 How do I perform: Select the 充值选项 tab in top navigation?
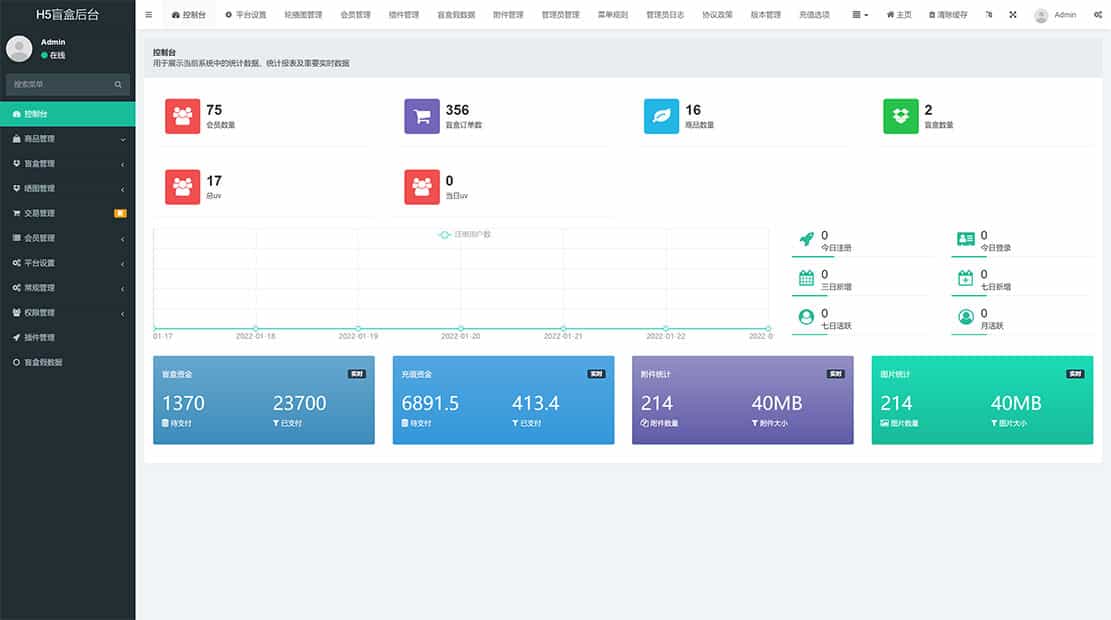813,15
